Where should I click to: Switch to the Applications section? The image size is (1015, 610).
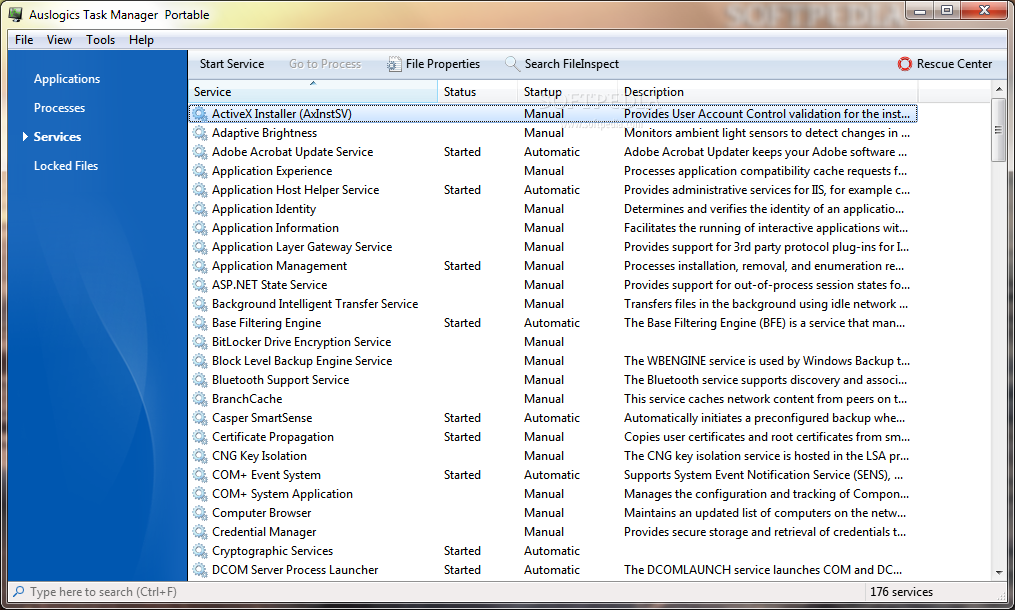point(67,79)
